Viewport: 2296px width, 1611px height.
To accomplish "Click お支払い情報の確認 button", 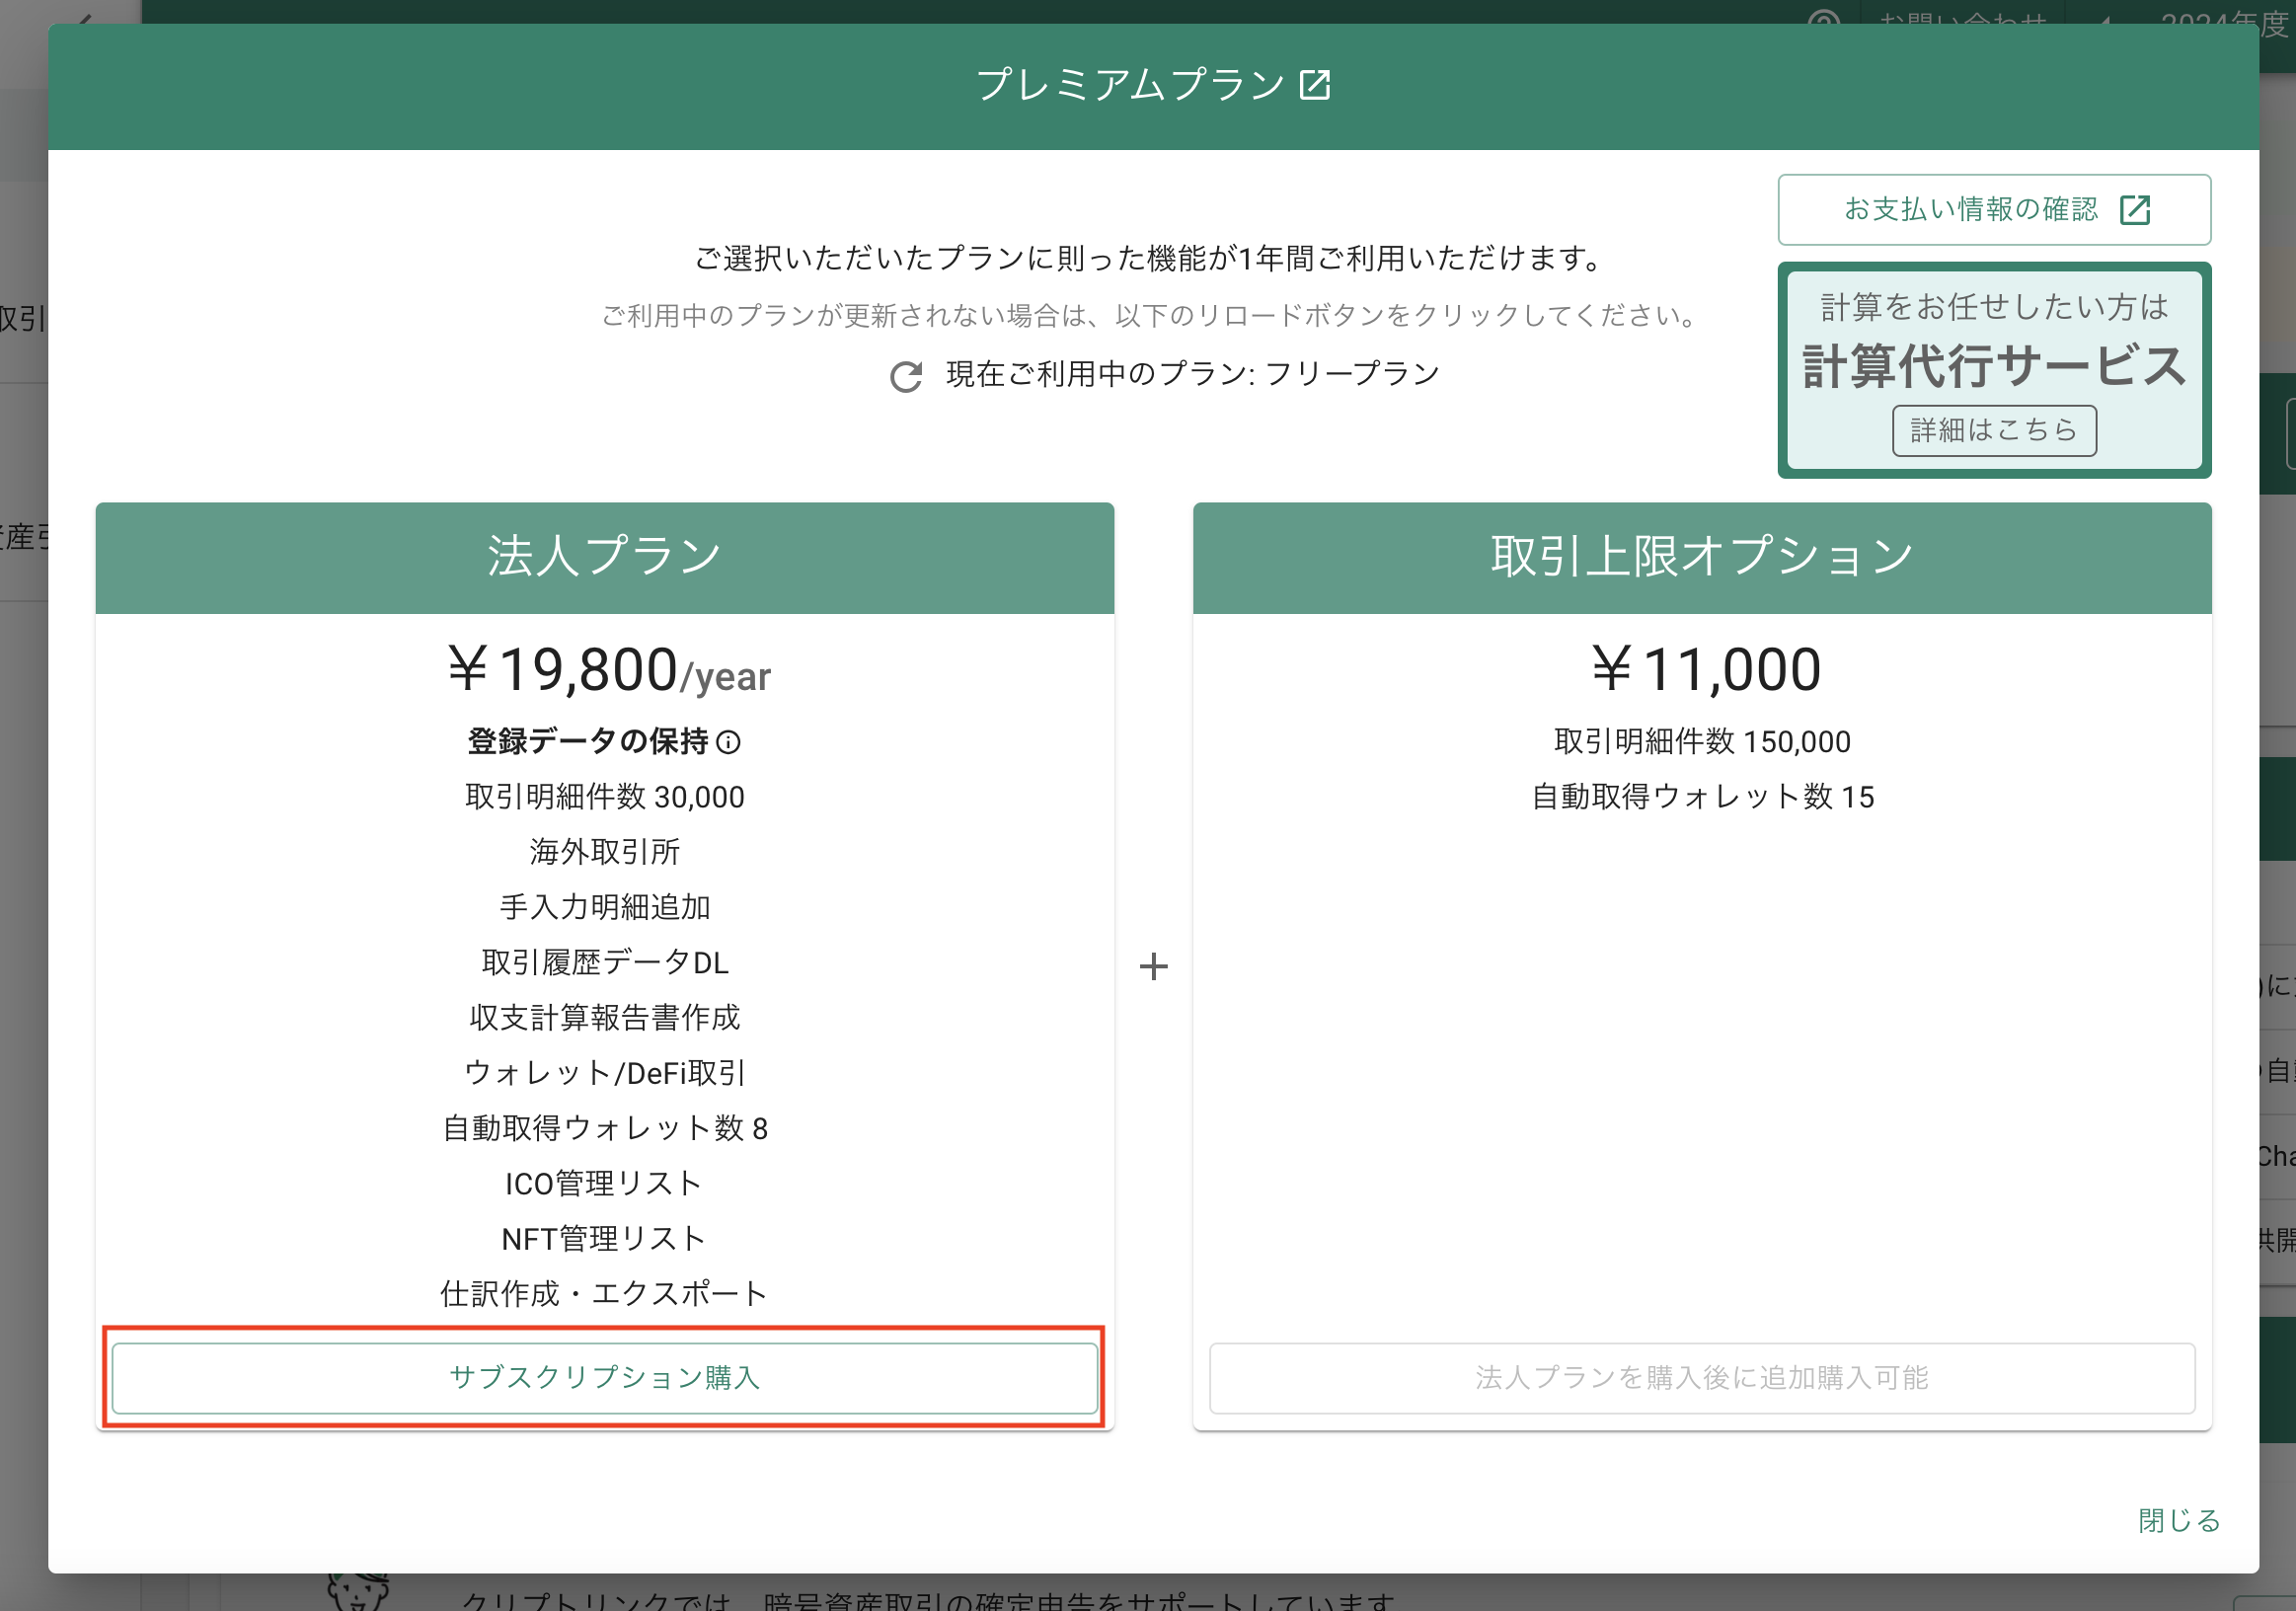I will pos(1993,210).
